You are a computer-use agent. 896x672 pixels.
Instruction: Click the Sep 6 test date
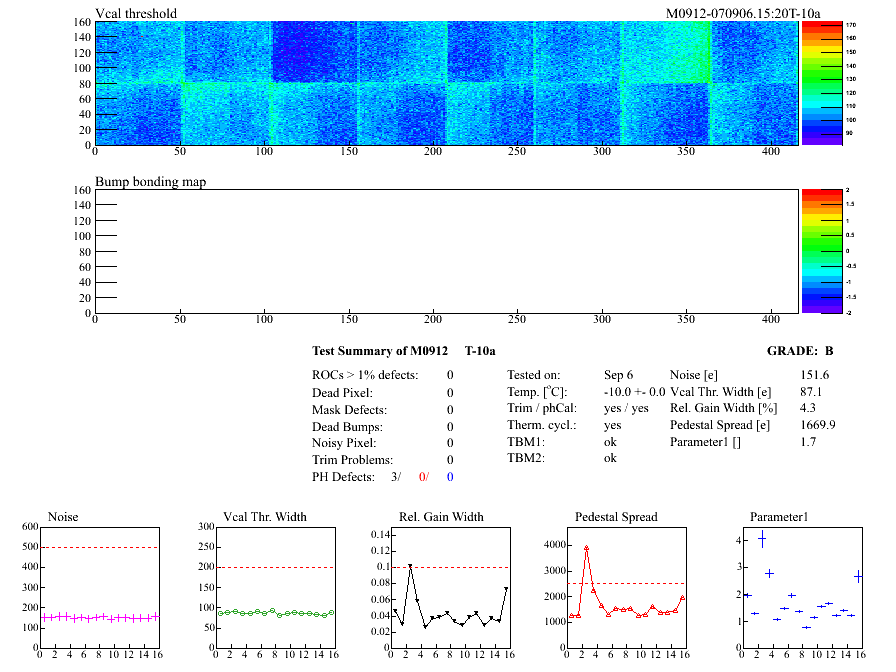(x=618, y=375)
